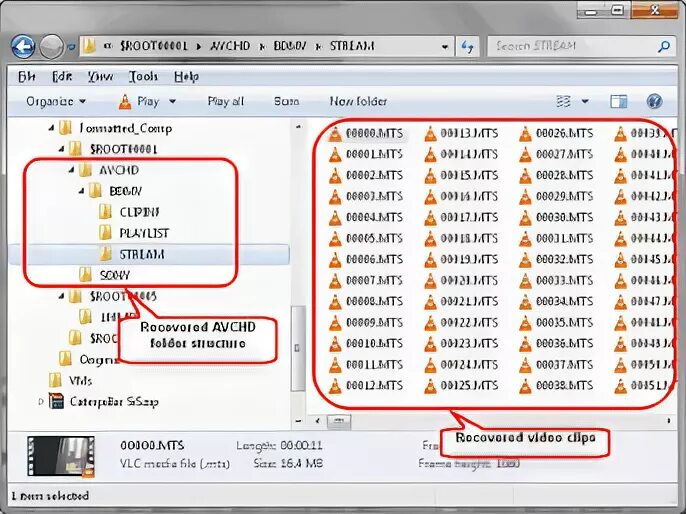The image size is (686, 514).
Task: Open the address bar history dropdown
Action: (445, 46)
